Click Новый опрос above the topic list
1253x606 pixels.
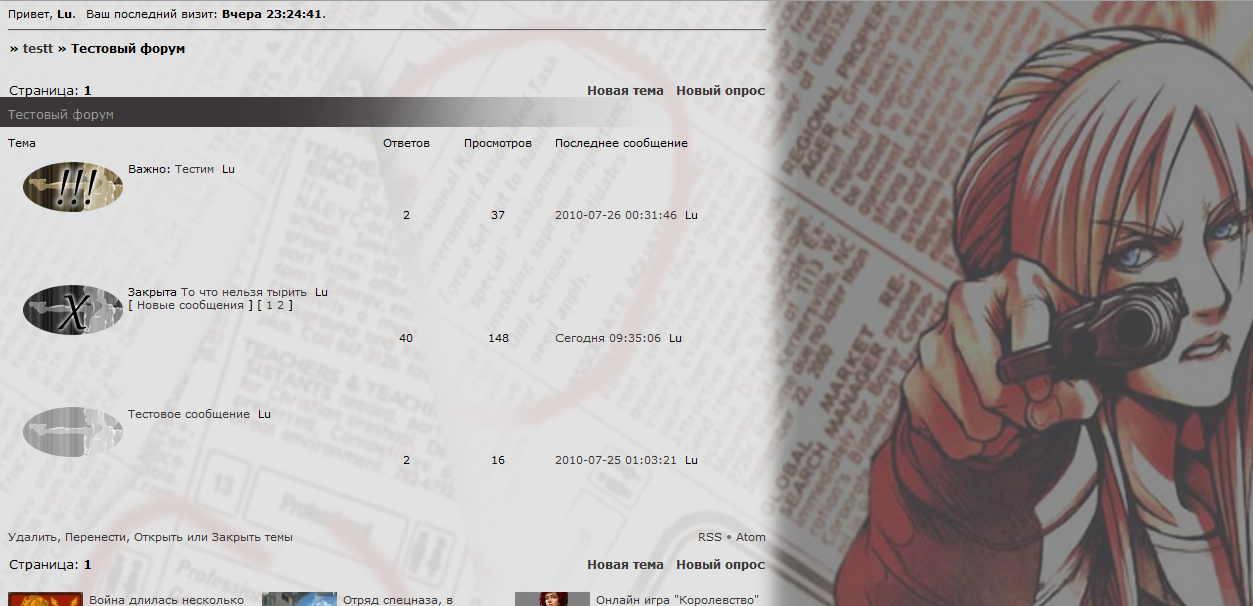pyautogui.click(x=721, y=90)
